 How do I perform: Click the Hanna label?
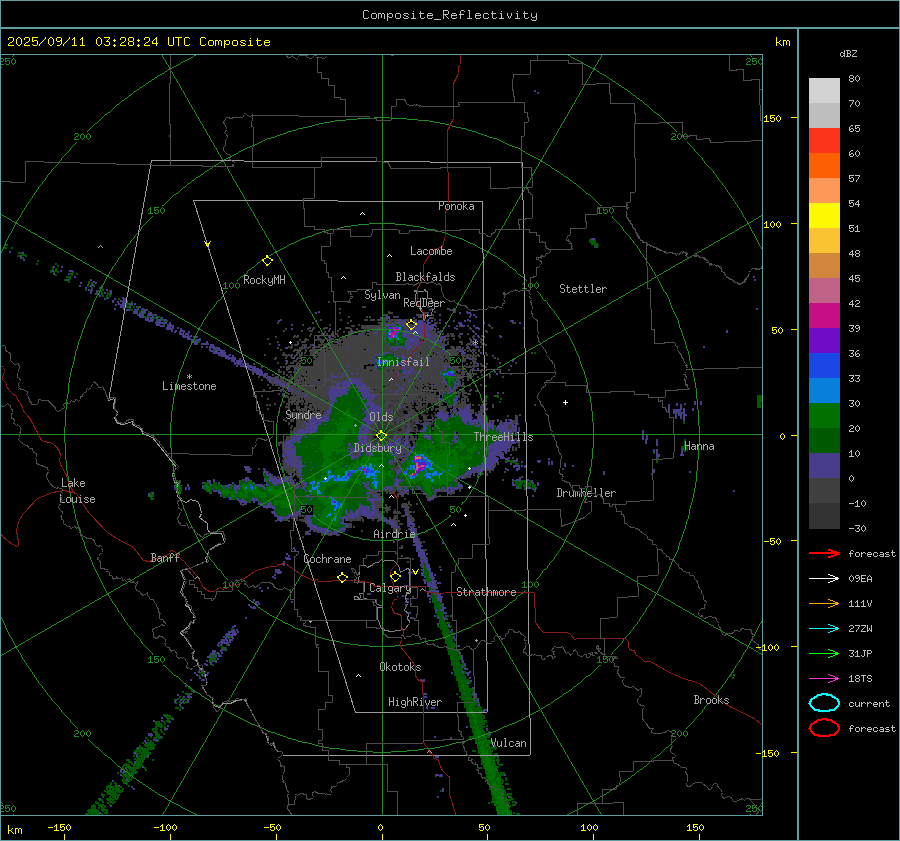coord(699,446)
